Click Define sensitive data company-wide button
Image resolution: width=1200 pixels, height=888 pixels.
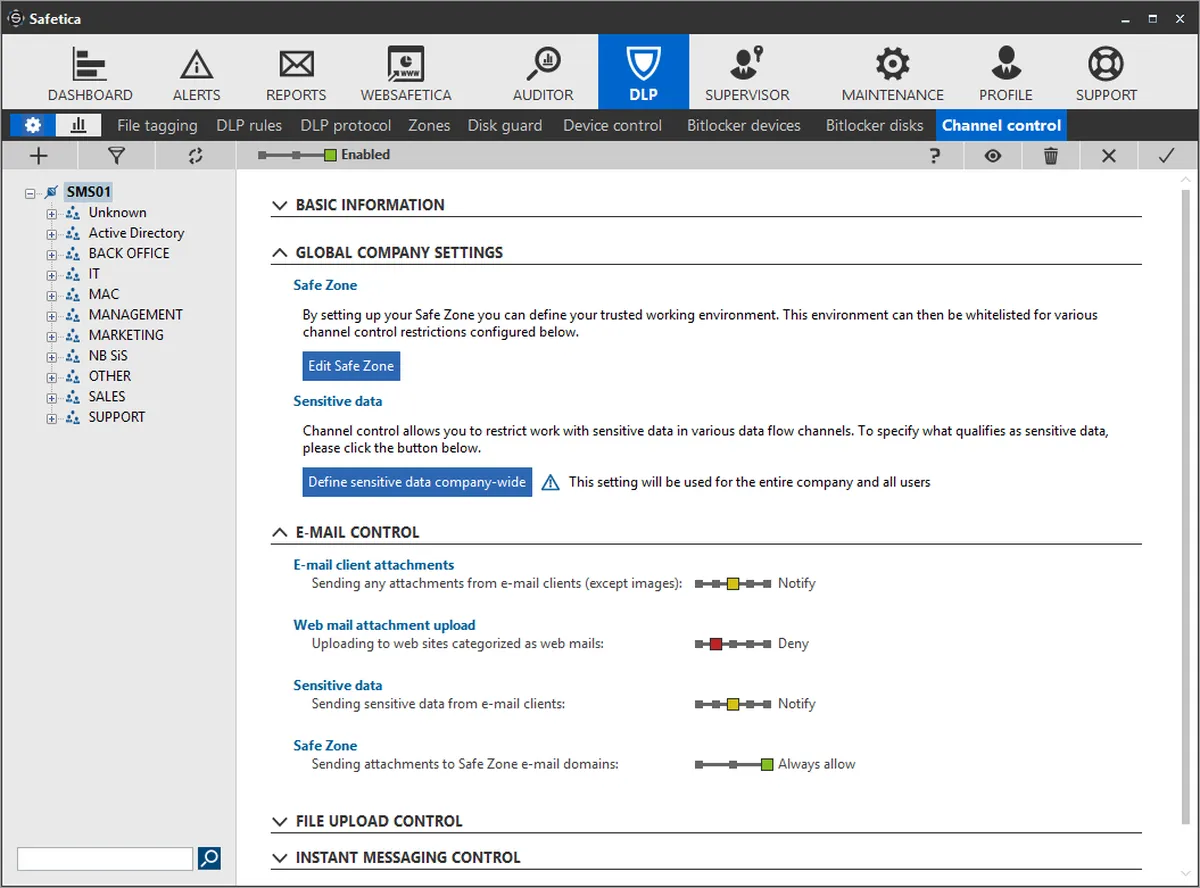coord(417,482)
